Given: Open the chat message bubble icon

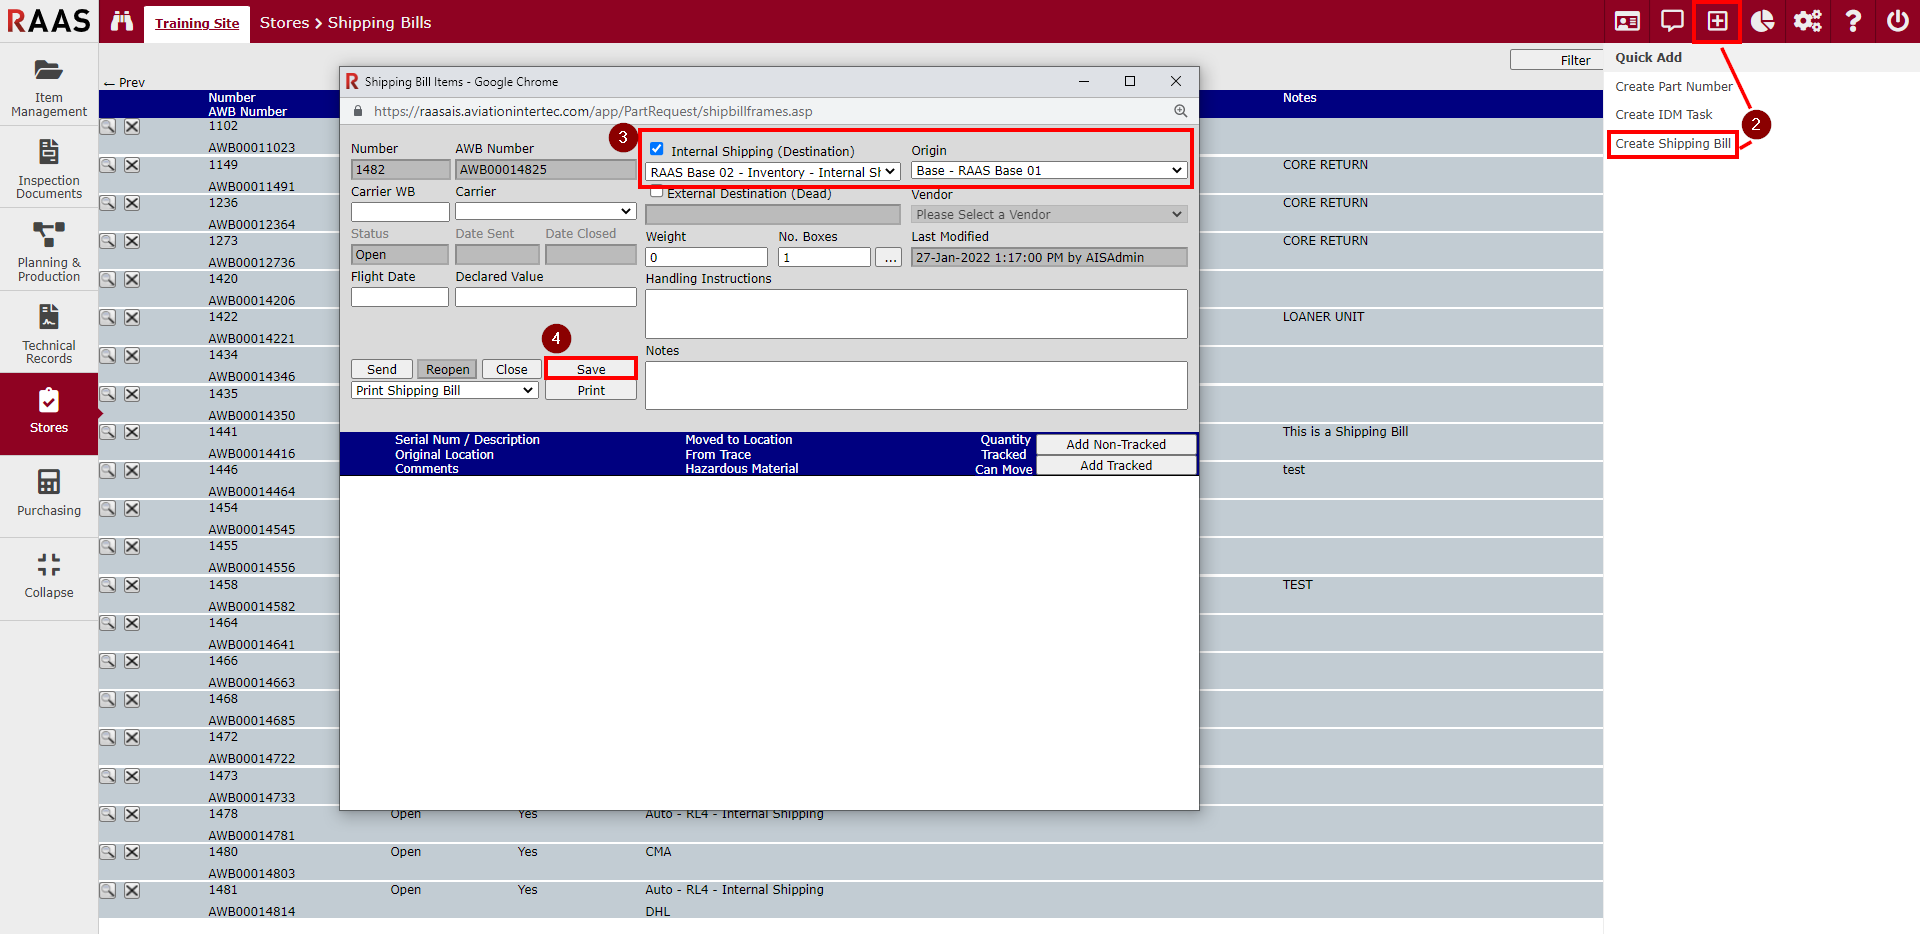Looking at the screenshot, I should point(1672,21).
